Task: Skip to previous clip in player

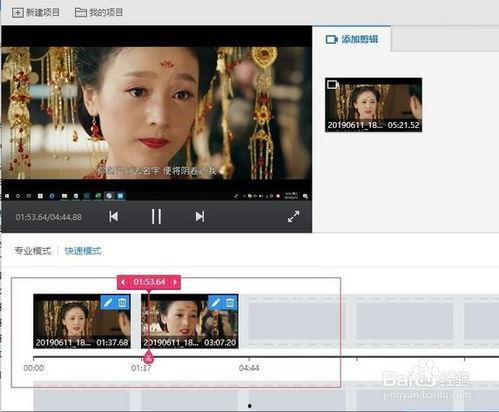Action: [114, 217]
